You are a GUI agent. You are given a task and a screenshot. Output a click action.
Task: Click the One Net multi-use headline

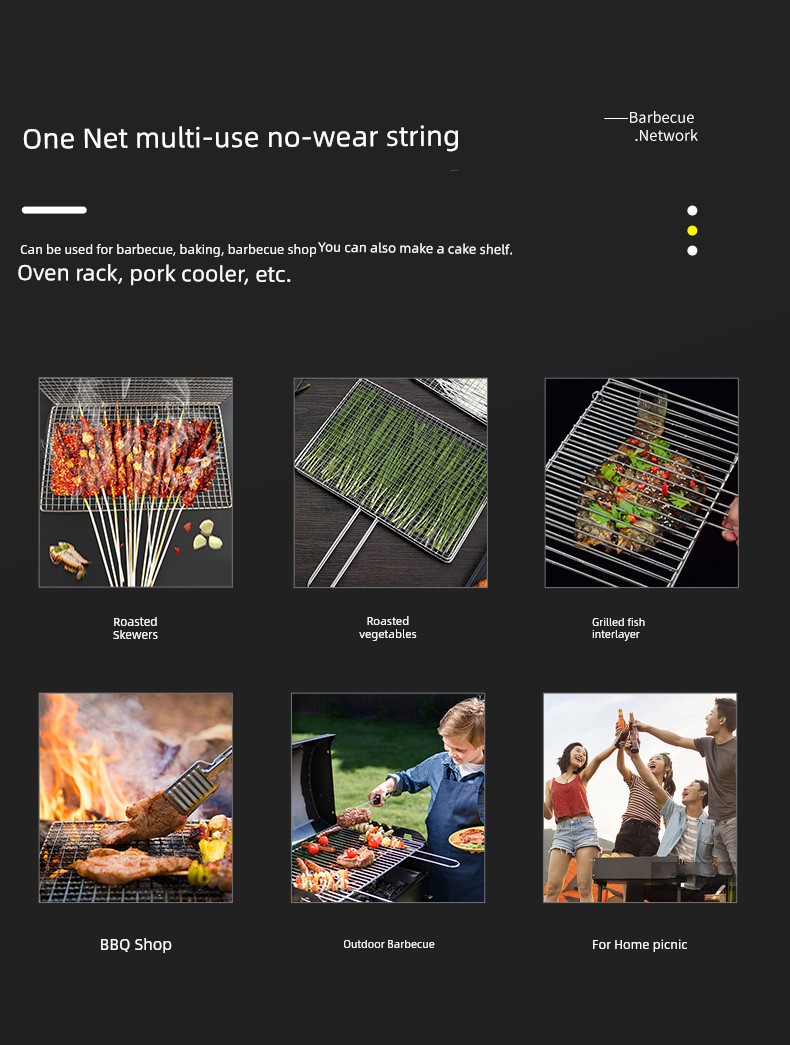241,137
